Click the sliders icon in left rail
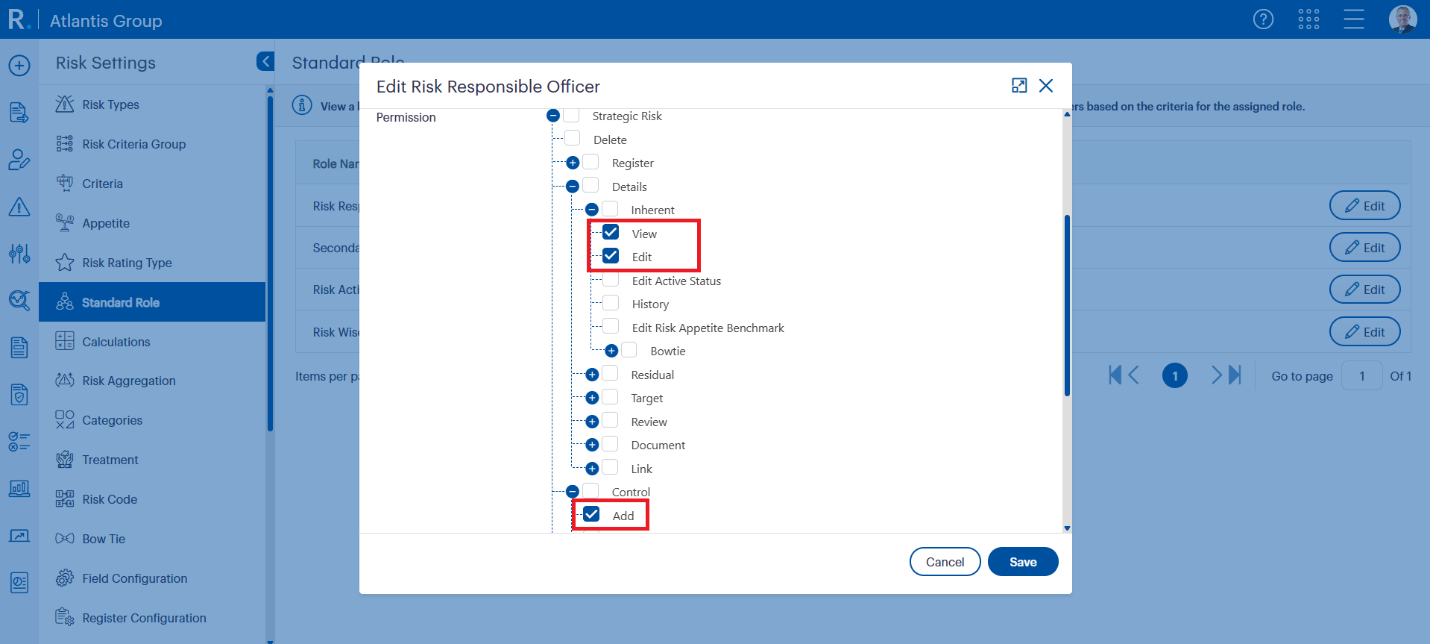Viewport: 1430px width, 644px height. [x=19, y=253]
